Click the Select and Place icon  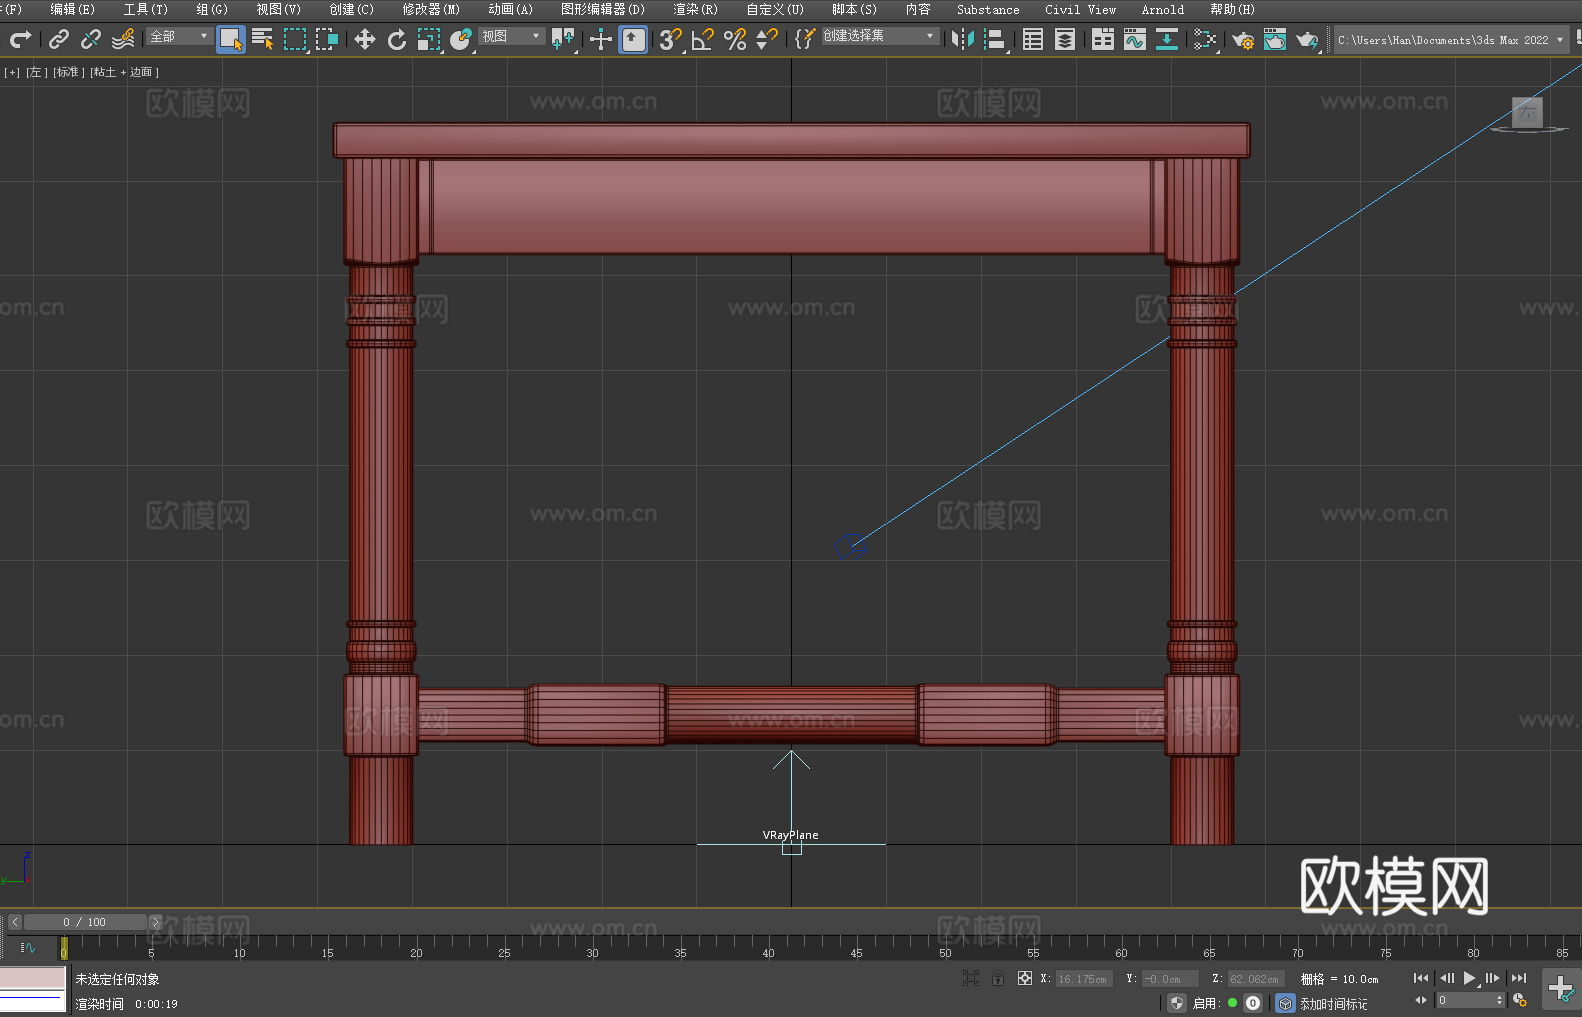coord(461,39)
